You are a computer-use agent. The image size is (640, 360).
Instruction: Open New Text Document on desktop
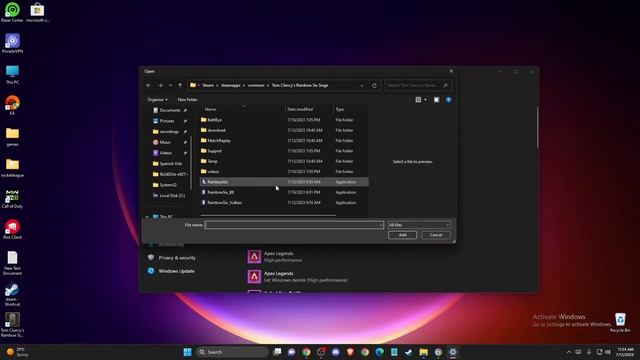pyautogui.click(x=12, y=263)
